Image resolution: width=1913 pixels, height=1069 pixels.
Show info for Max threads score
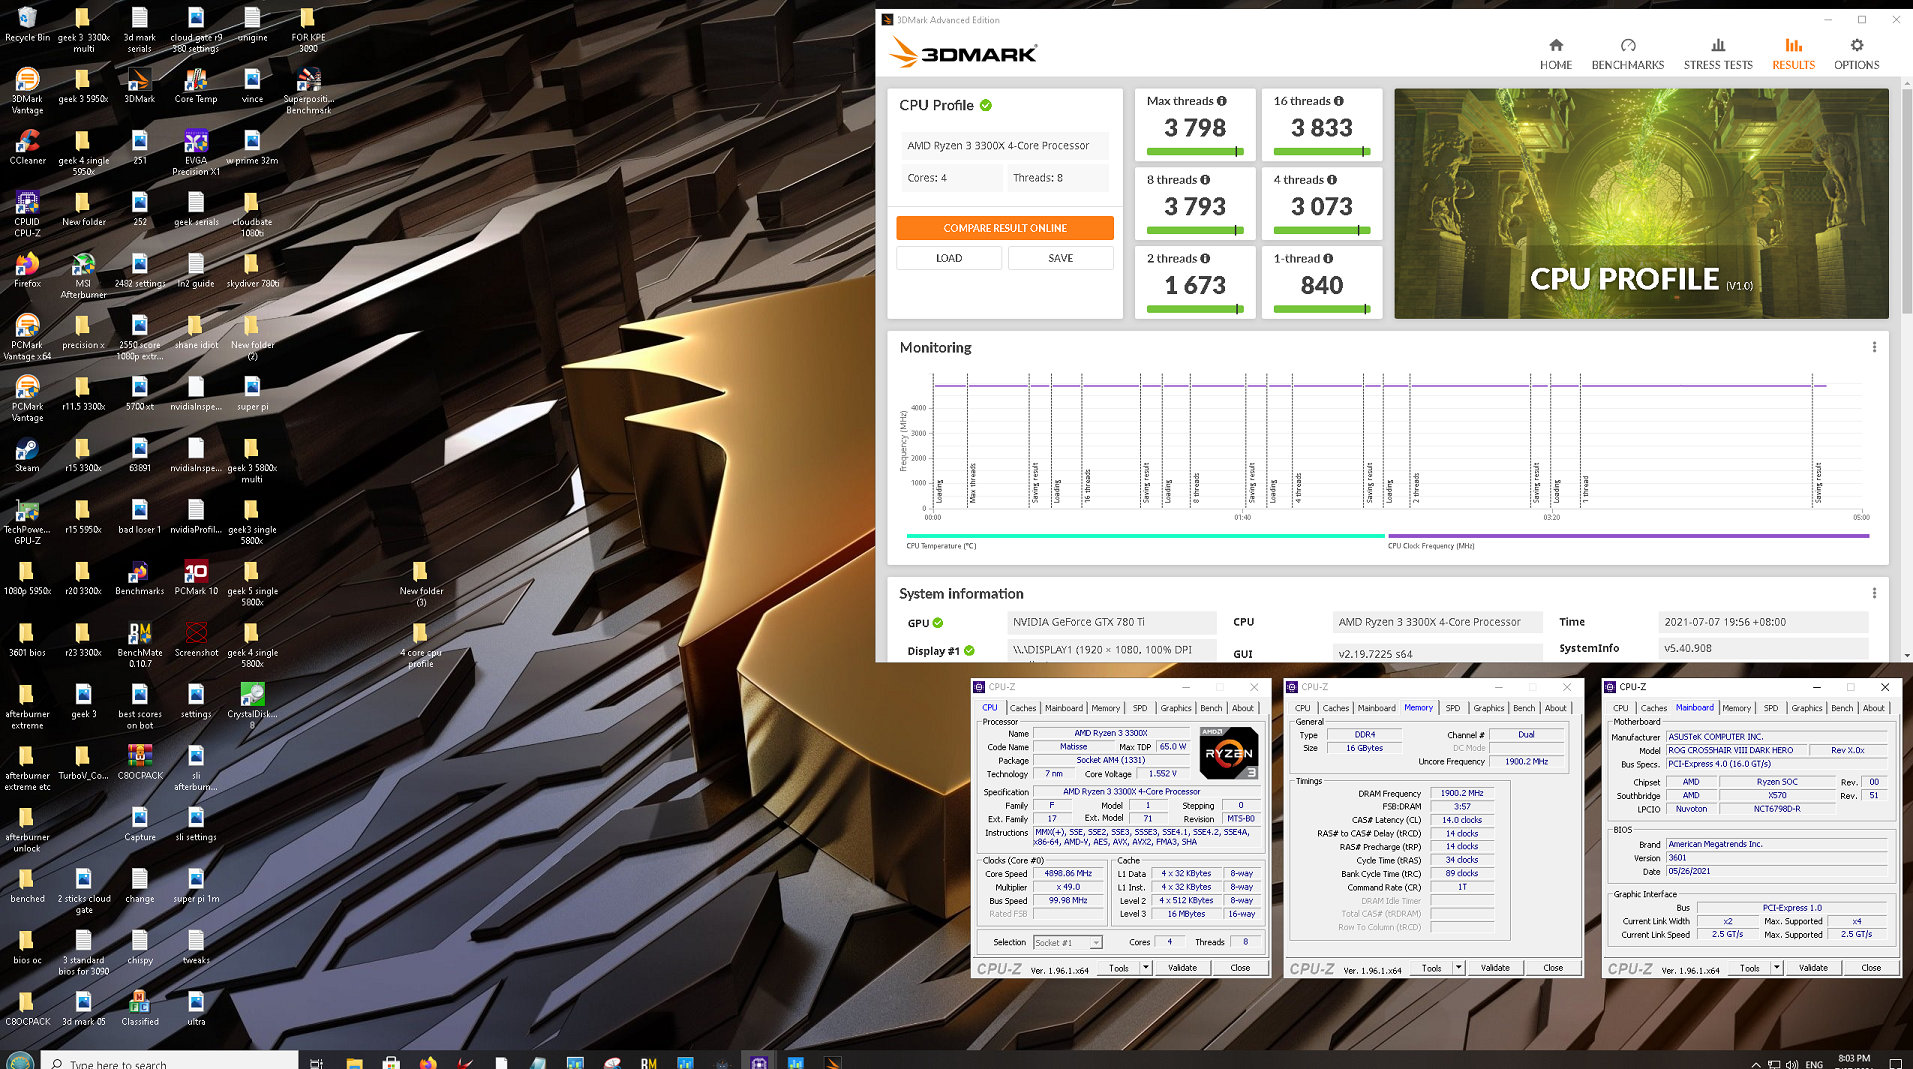click(x=1222, y=101)
